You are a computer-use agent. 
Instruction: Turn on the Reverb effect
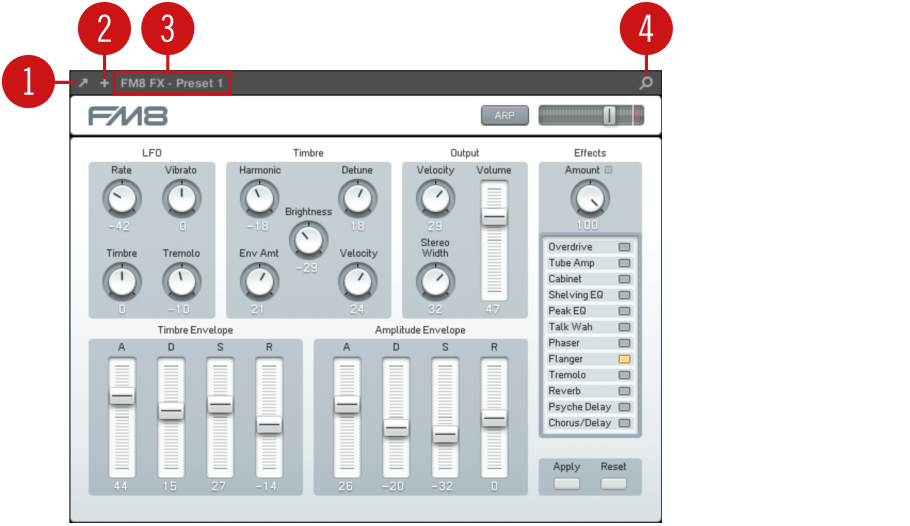(x=624, y=391)
